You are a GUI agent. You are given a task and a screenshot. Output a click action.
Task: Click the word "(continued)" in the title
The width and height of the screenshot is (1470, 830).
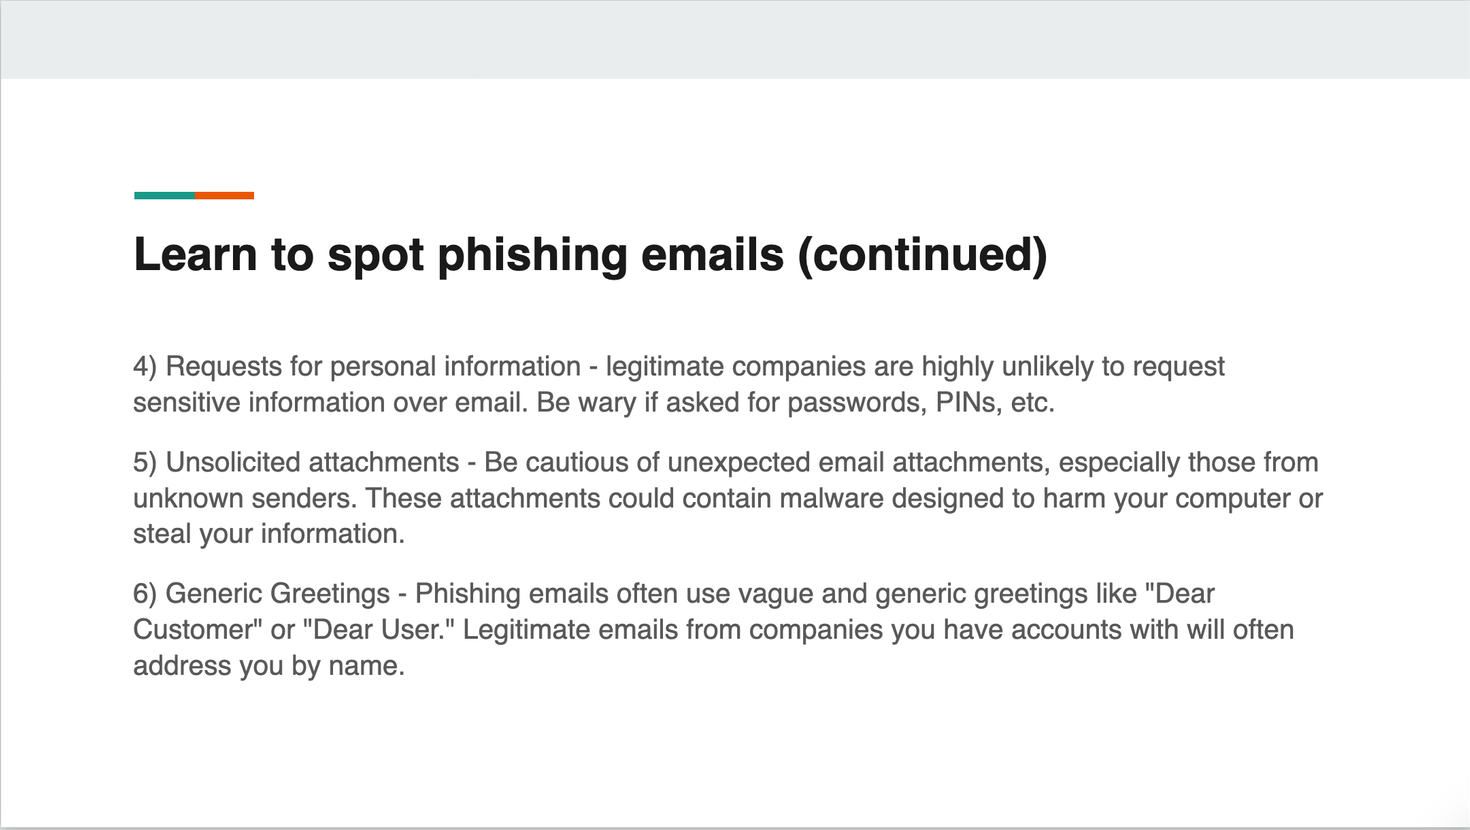coord(922,255)
